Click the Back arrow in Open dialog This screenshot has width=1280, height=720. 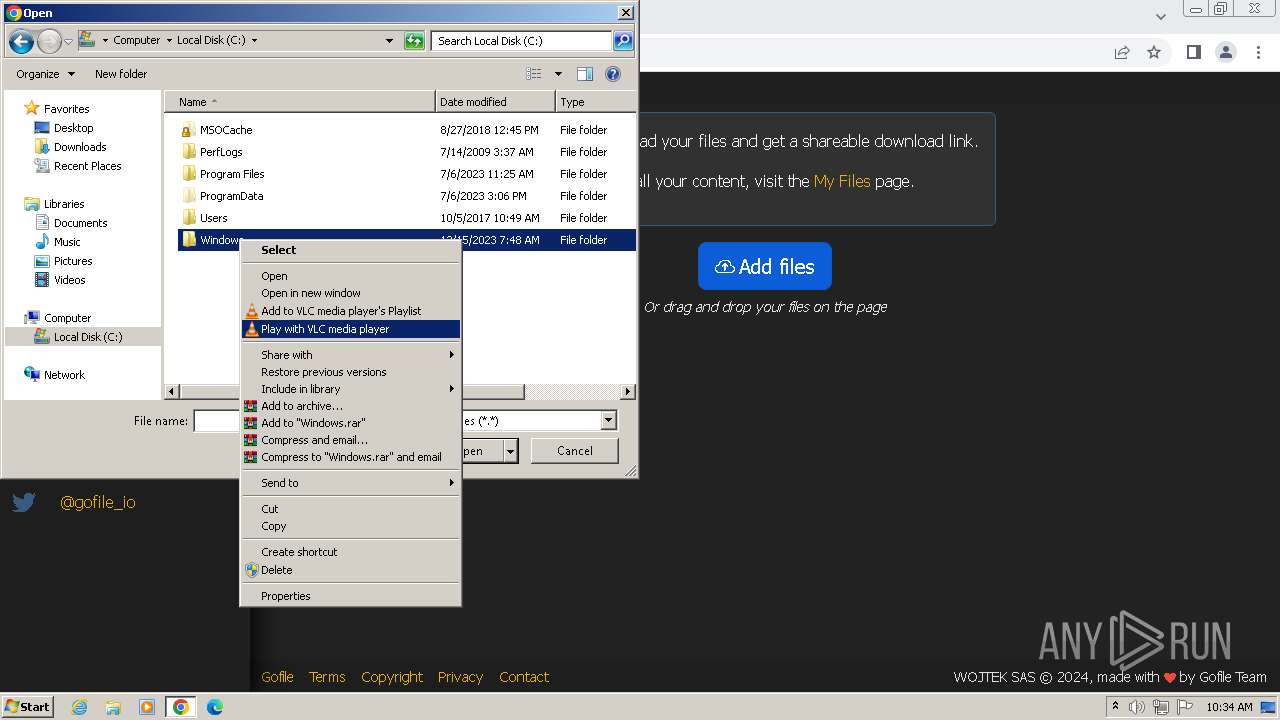(21, 41)
